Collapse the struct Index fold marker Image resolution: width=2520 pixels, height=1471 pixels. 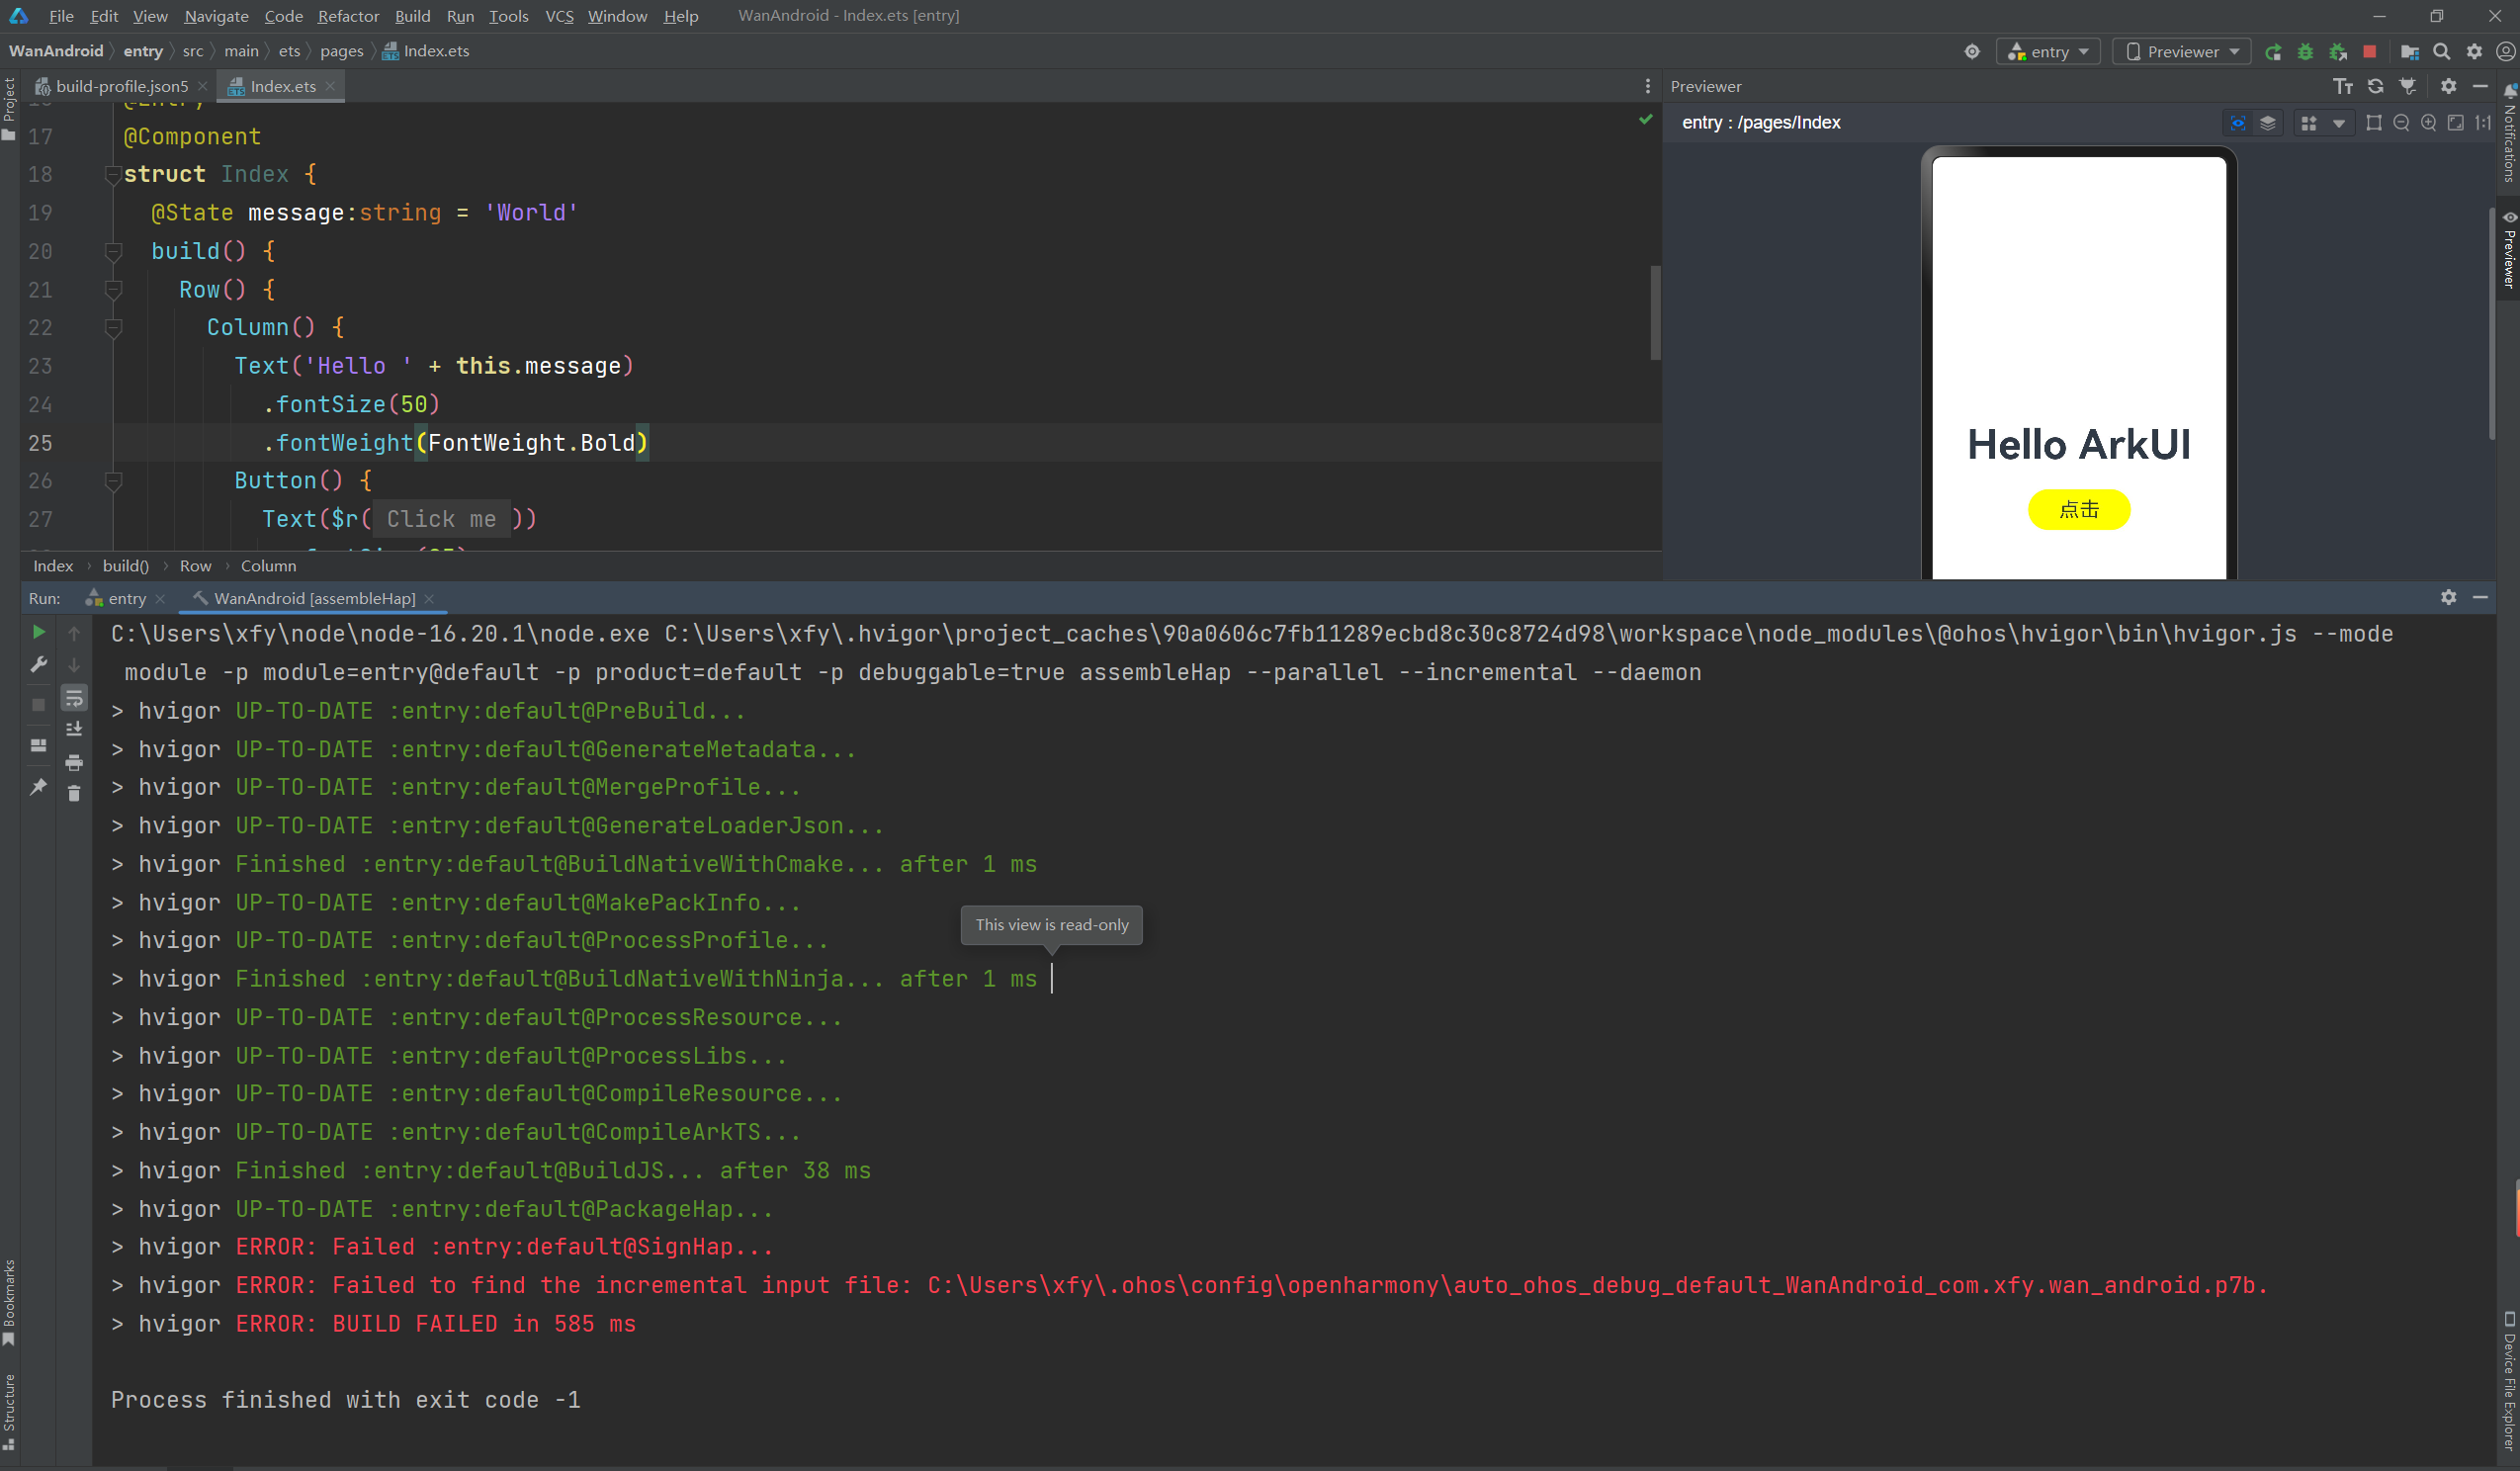coord(113,175)
